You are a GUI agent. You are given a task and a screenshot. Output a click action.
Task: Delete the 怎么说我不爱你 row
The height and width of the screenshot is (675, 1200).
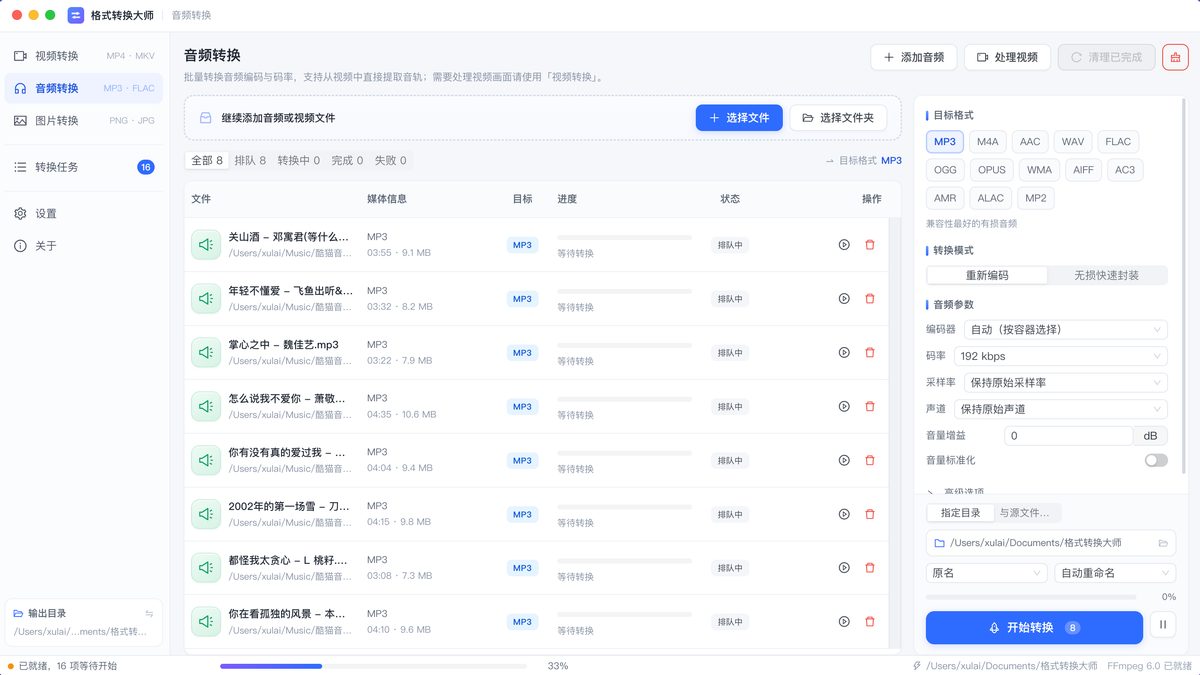(869, 407)
